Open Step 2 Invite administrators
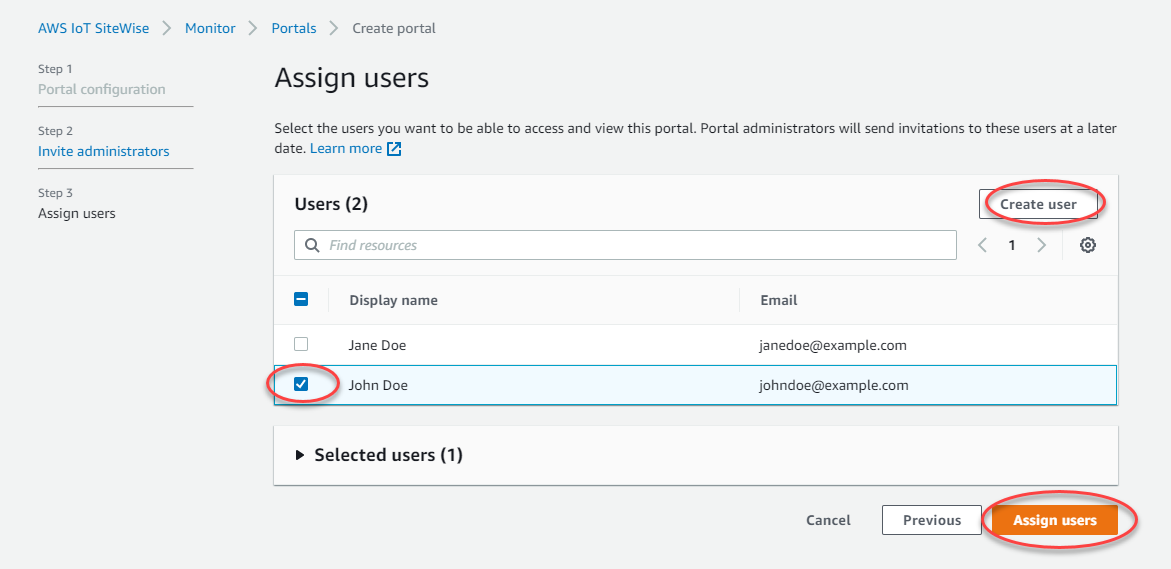 tap(104, 152)
